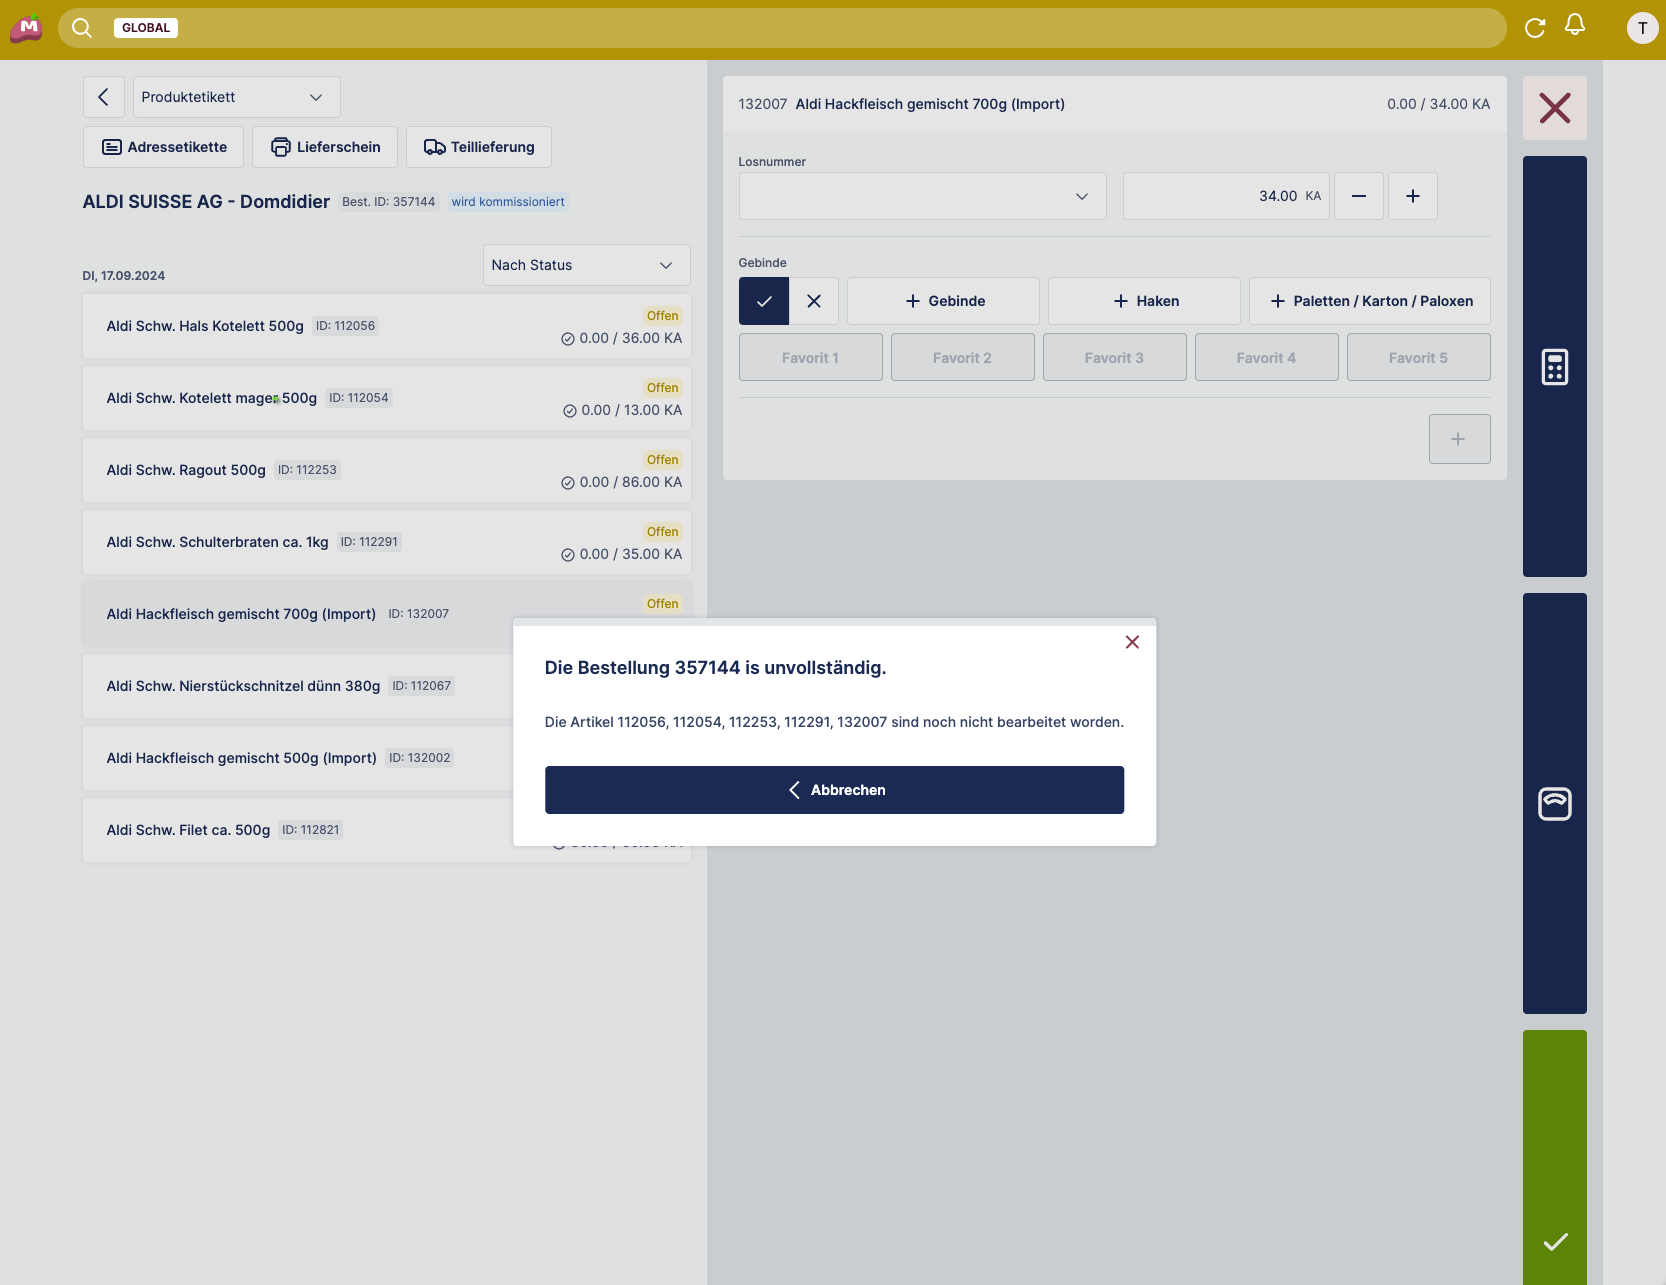Toggle Gebinde X option off
1666x1285 pixels.
pos(814,301)
